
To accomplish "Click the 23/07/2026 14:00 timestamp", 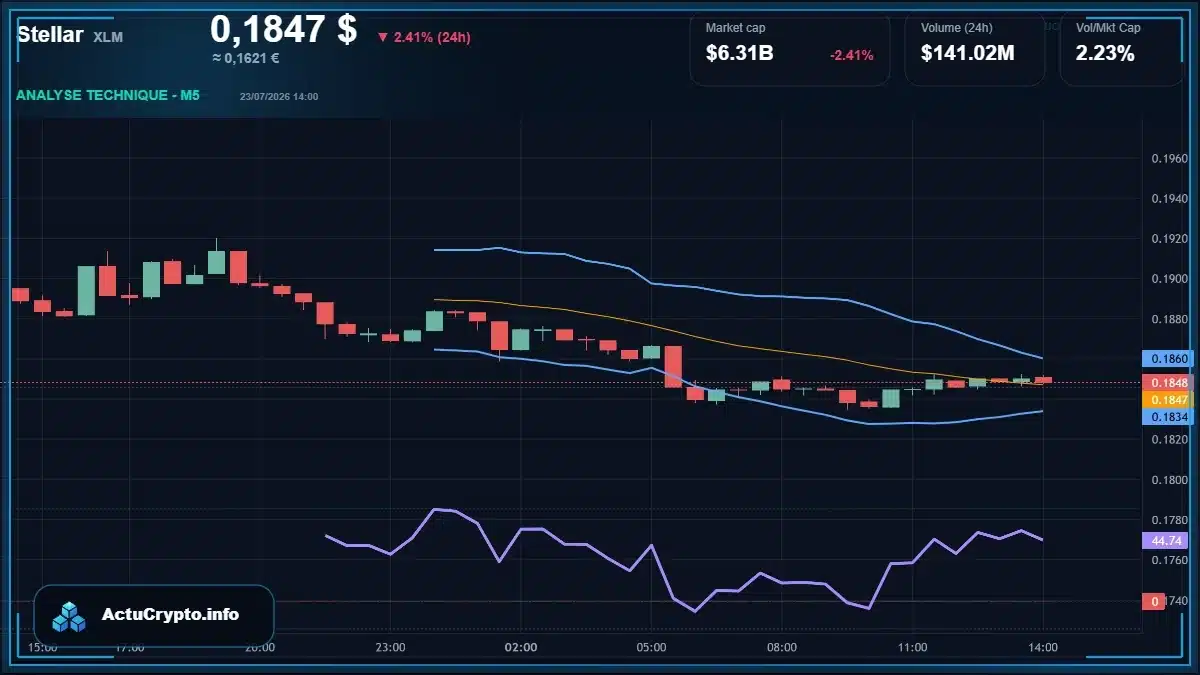I will point(279,97).
